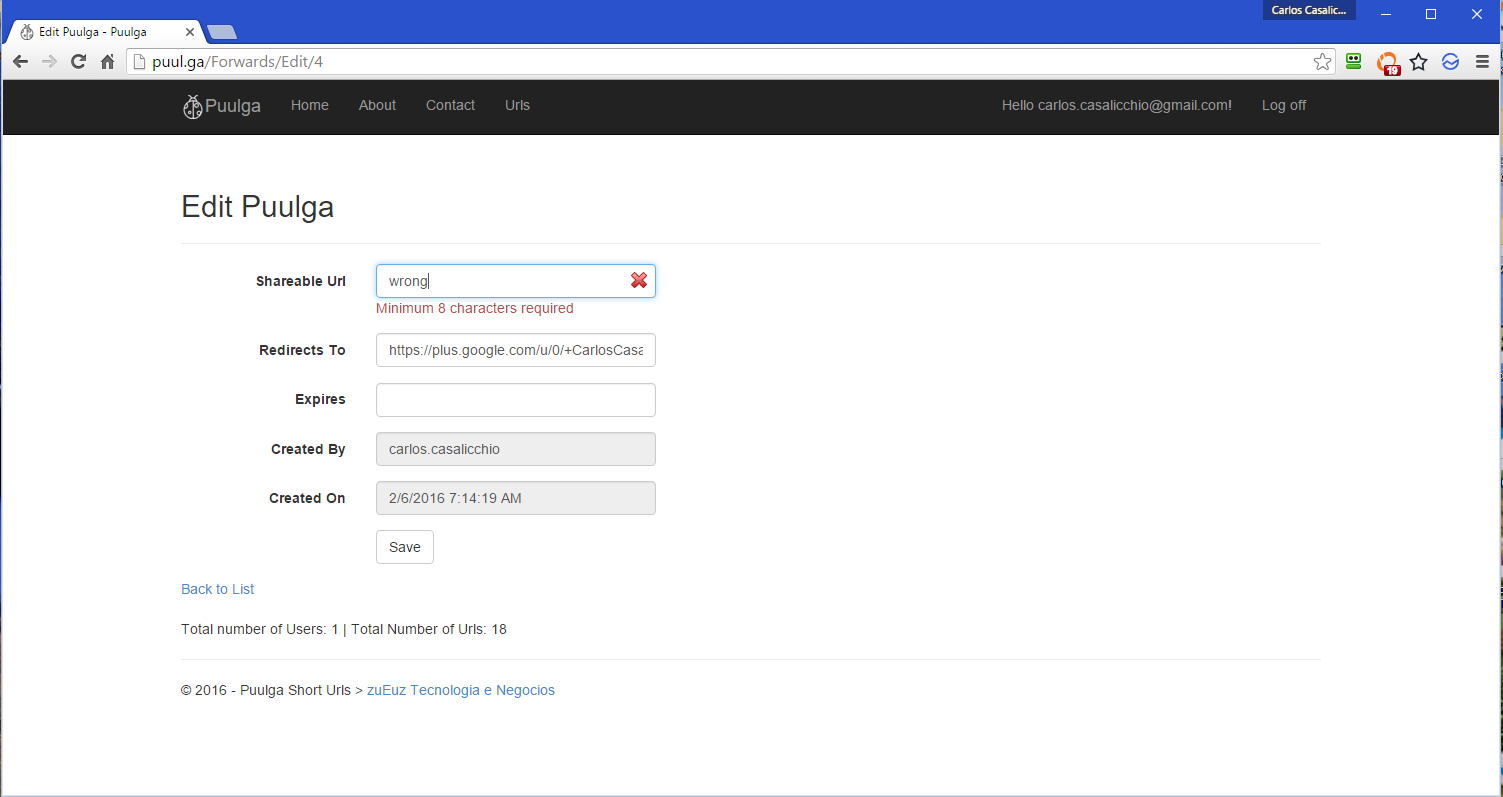Click the browser back arrow

click(x=20, y=62)
